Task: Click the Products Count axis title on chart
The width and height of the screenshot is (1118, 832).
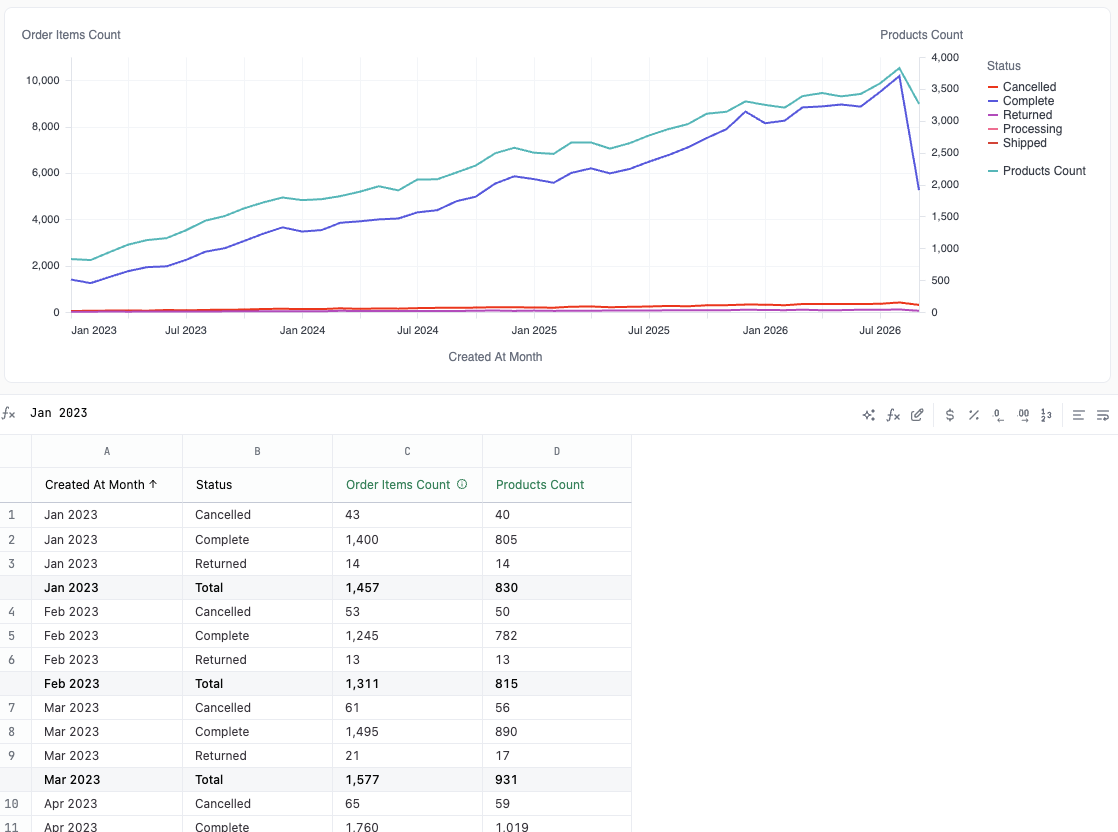Action: click(921, 34)
